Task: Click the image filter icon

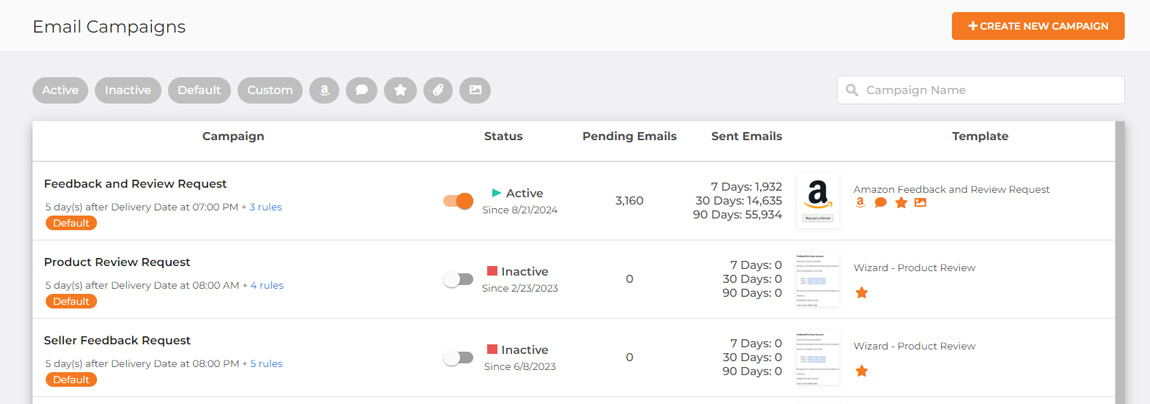Action: (x=475, y=90)
